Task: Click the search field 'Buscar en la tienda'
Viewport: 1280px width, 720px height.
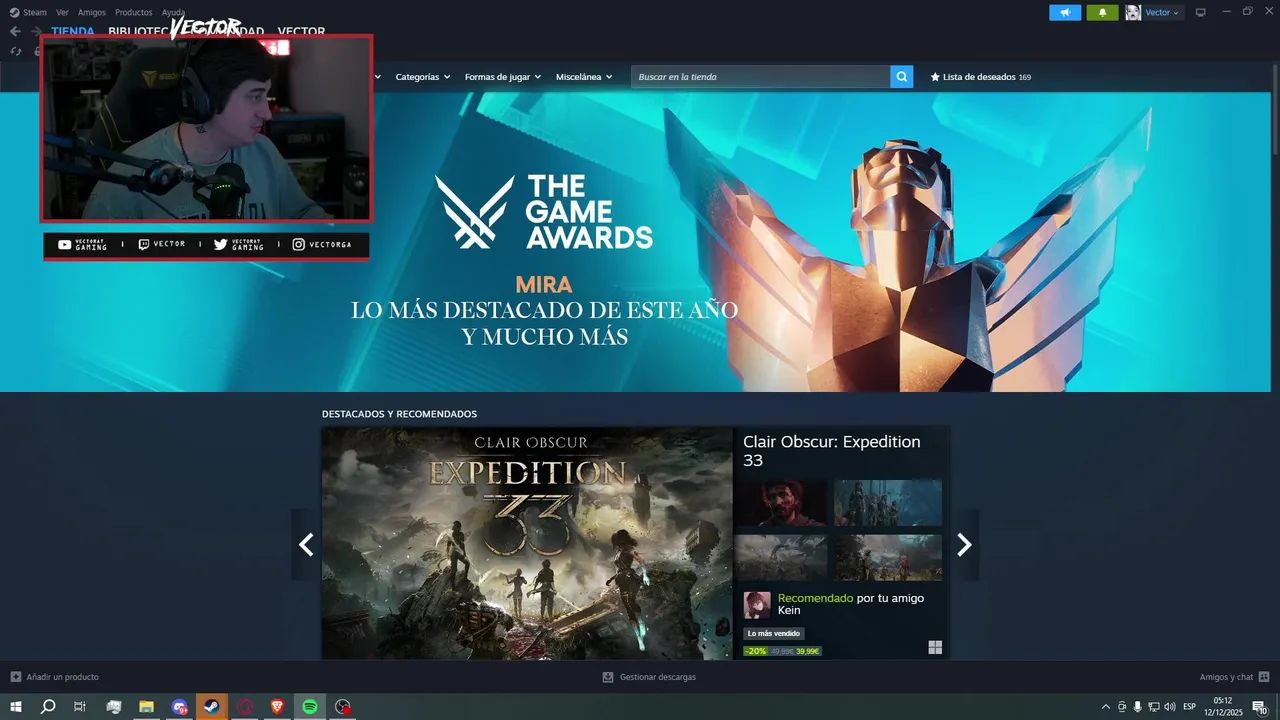Action: pos(761,77)
